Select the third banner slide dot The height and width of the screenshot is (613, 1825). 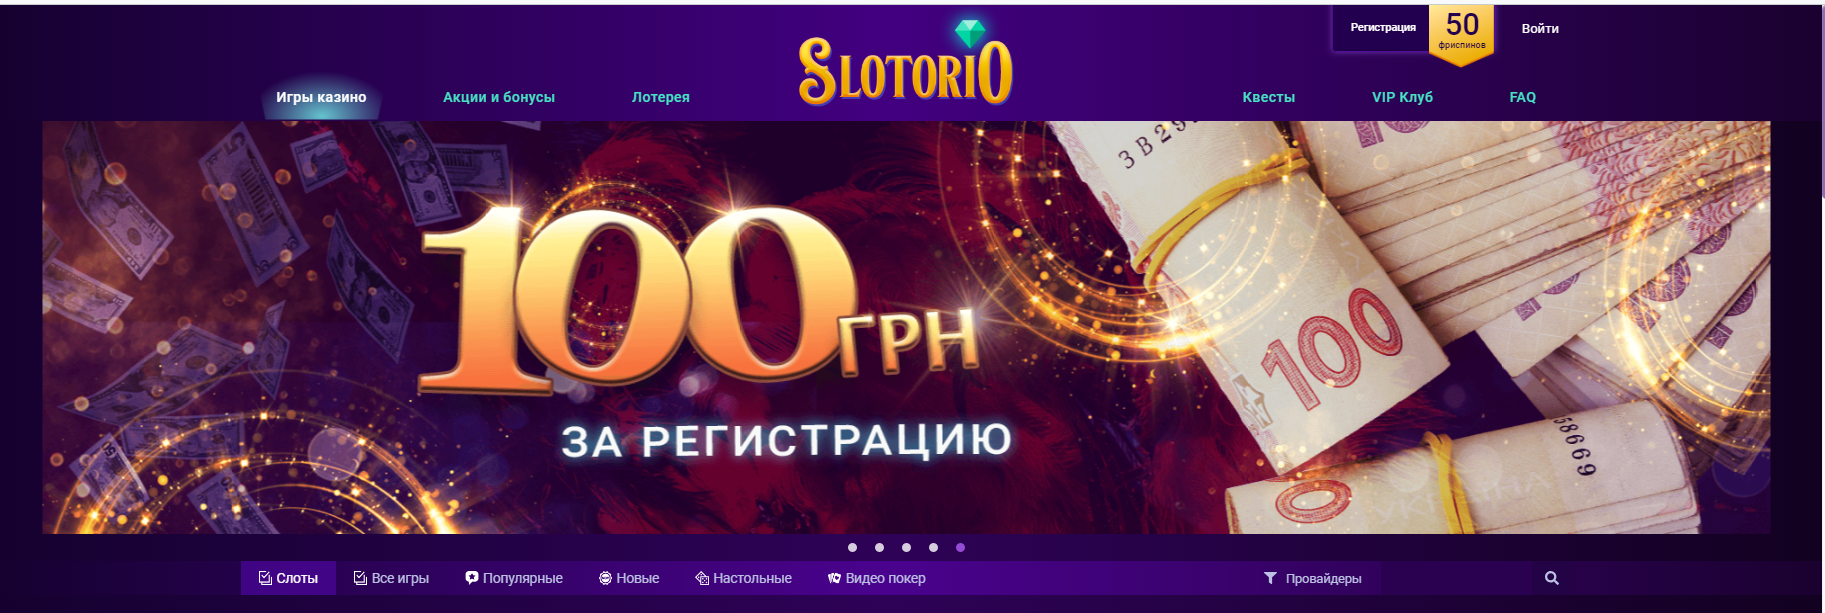(906, 547)
